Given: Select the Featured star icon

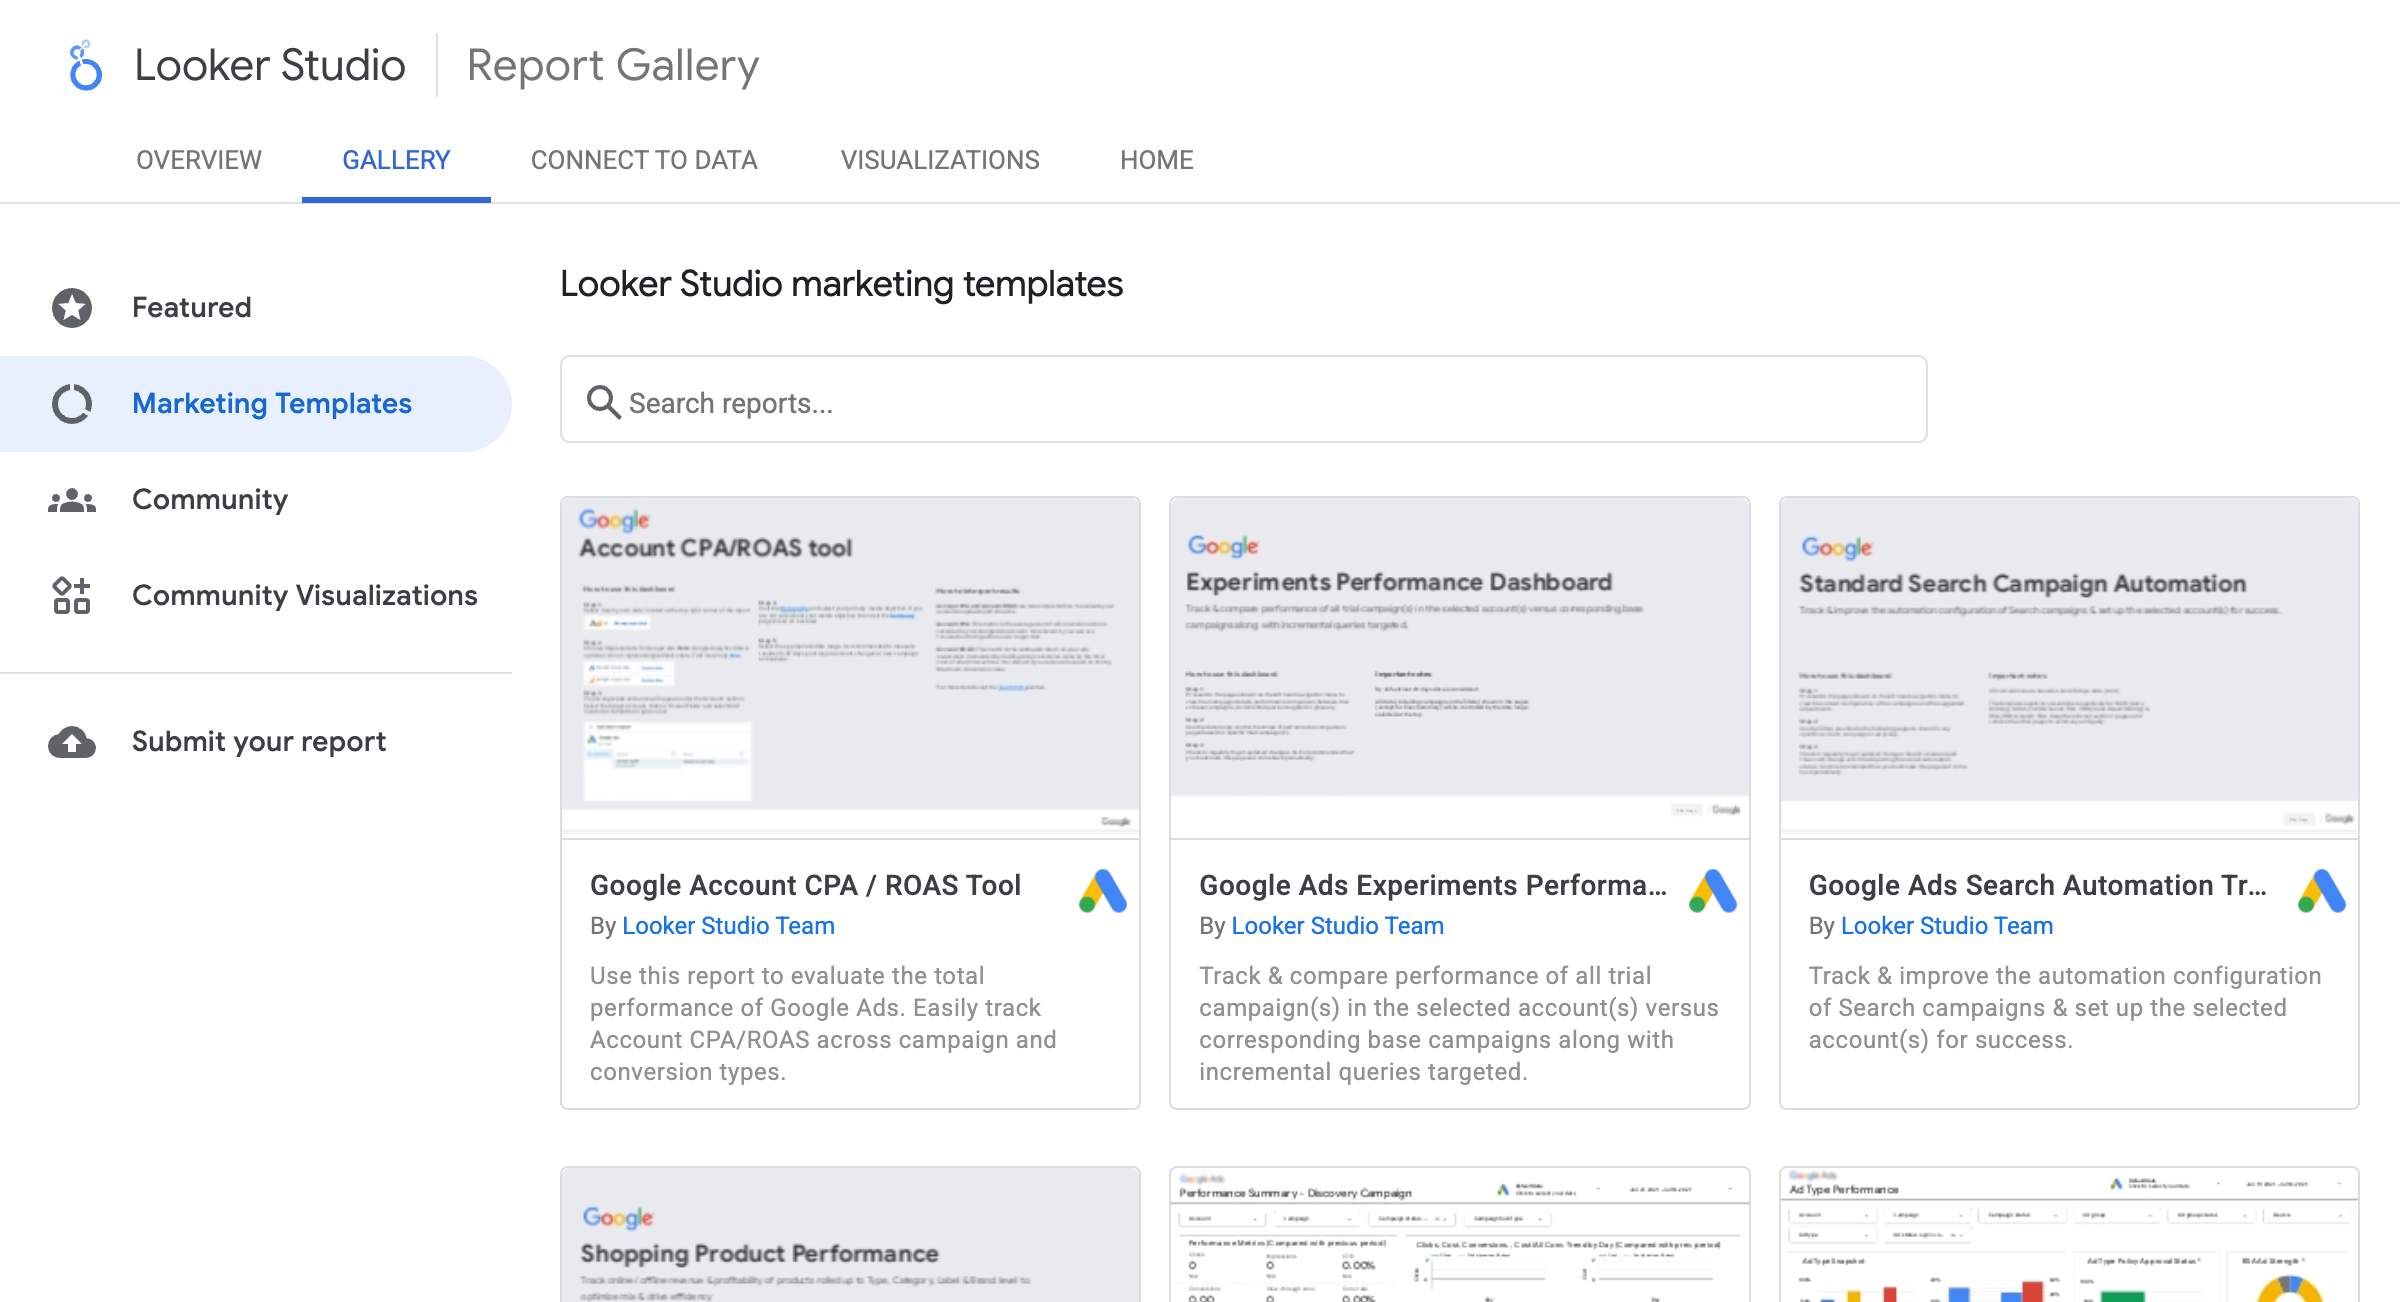Looking at the screenshot, I should (71, 307).
